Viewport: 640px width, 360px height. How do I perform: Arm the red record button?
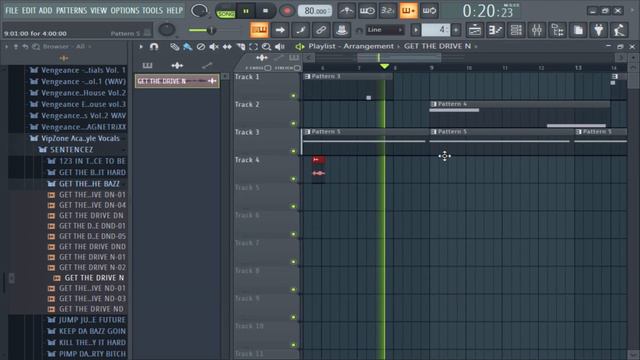point(287,11)
